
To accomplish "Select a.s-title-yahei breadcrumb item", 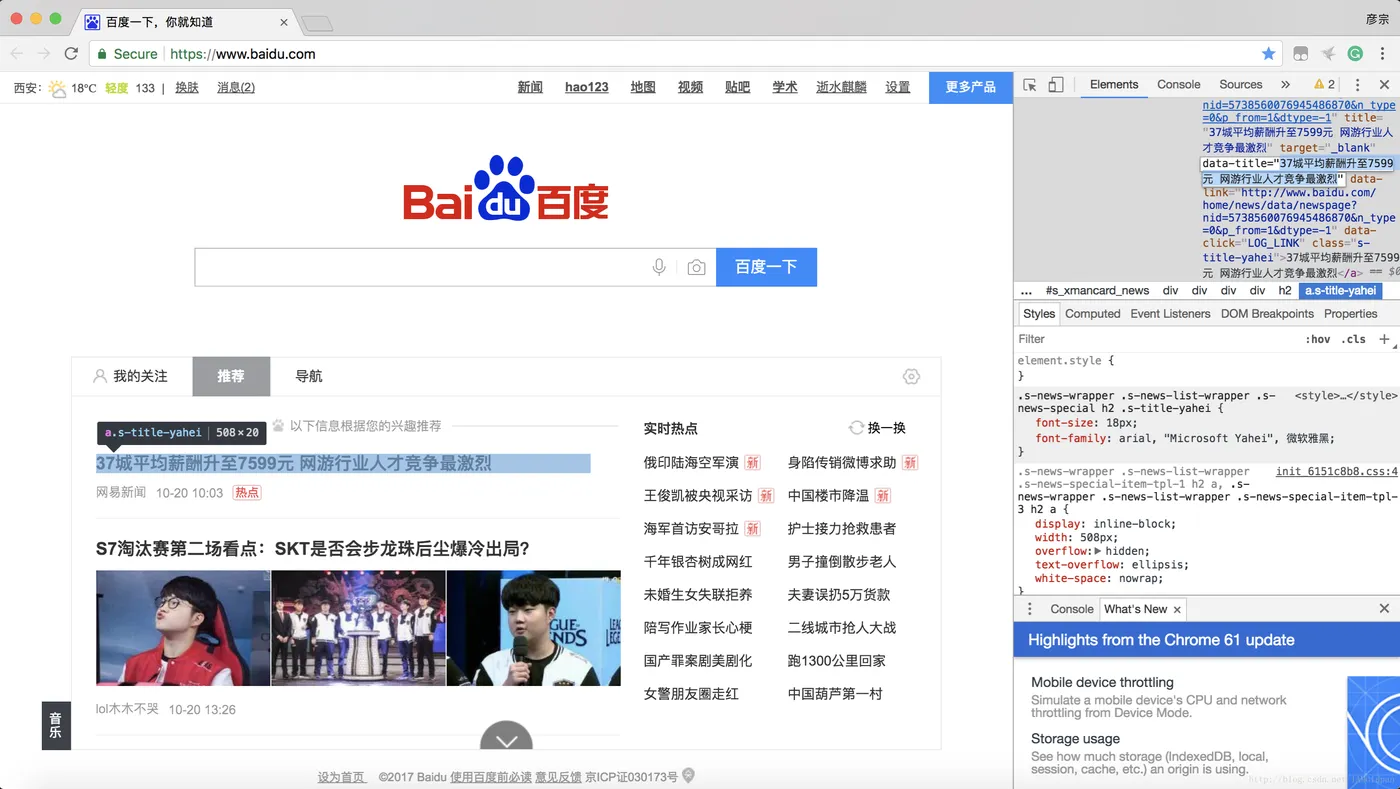I will [x=1341, y=291].
